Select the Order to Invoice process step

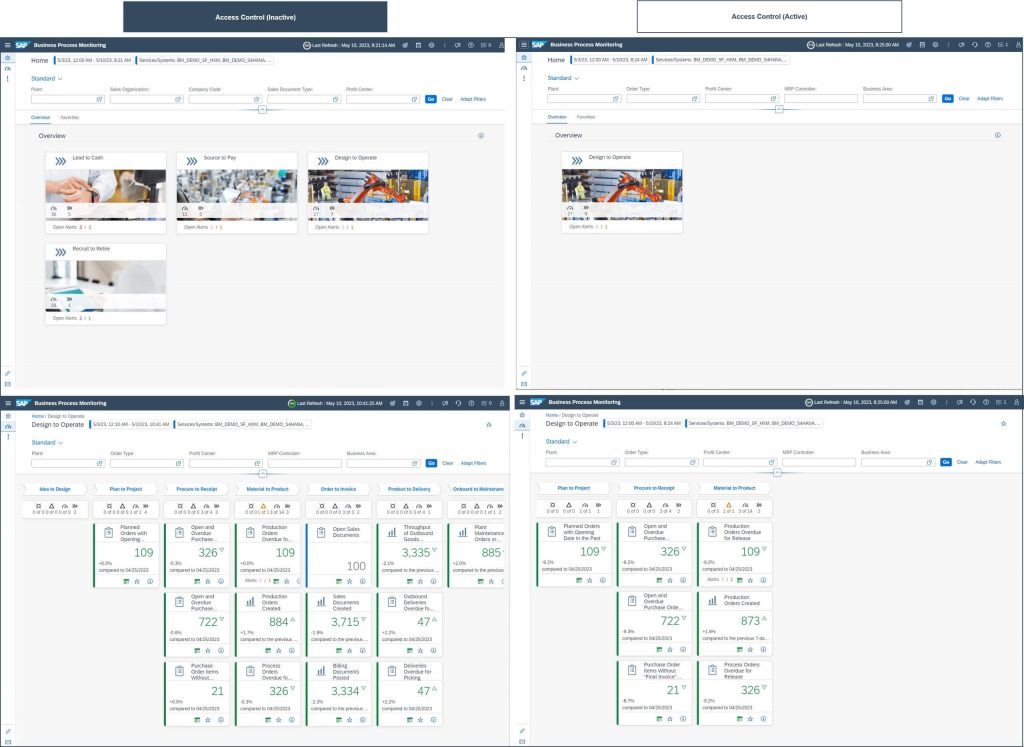[x=338, y=489]
